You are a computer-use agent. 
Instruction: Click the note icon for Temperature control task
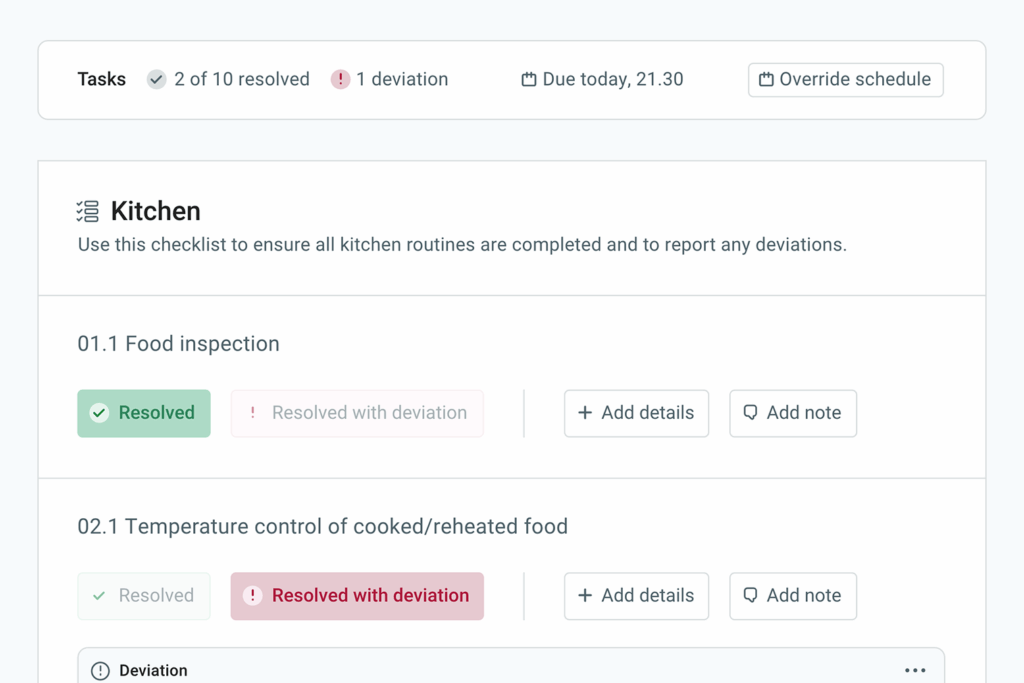[x=750, y=596]
